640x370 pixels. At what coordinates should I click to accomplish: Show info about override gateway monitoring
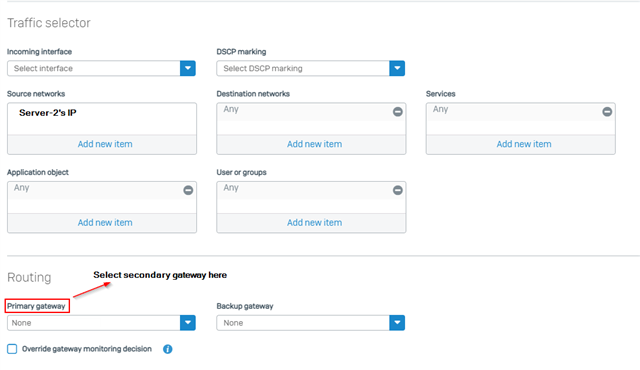click(167, 349)
